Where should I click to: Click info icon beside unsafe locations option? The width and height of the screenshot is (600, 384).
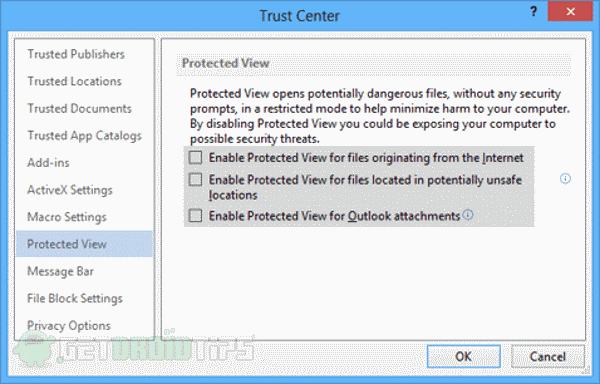(565, 179)
